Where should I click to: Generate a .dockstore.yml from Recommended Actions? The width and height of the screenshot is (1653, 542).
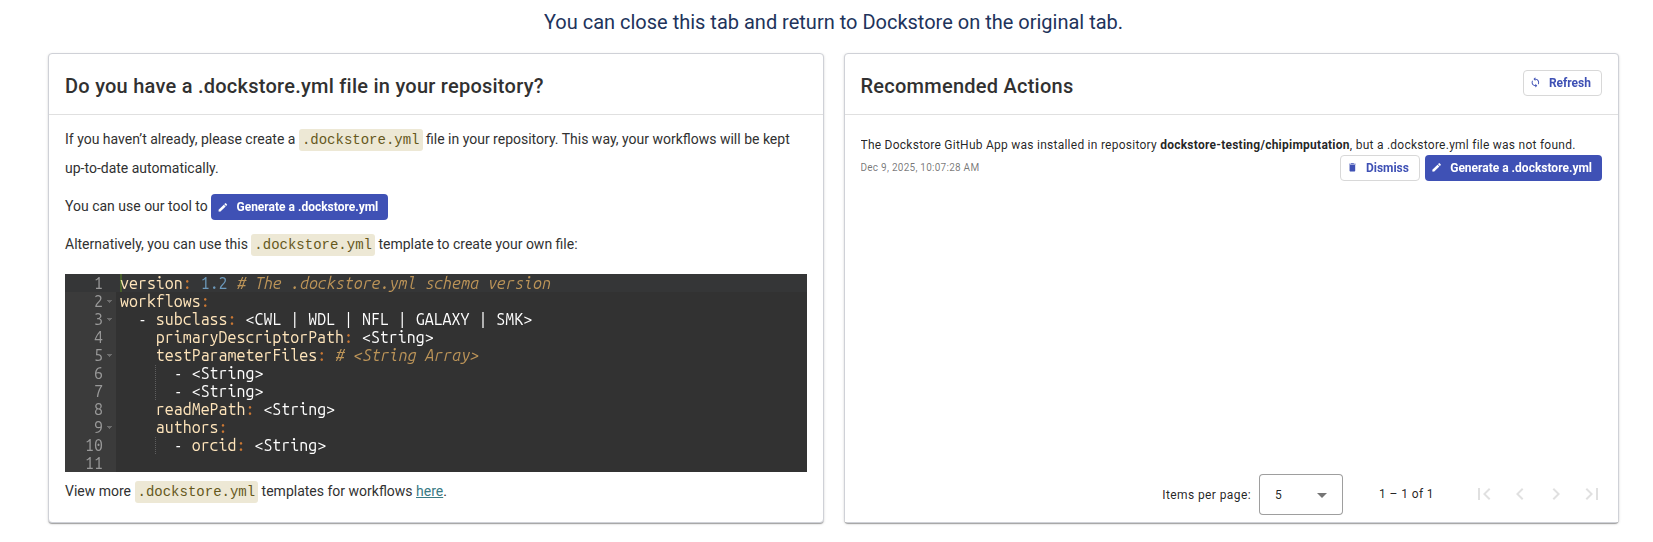click(1512, 168)
